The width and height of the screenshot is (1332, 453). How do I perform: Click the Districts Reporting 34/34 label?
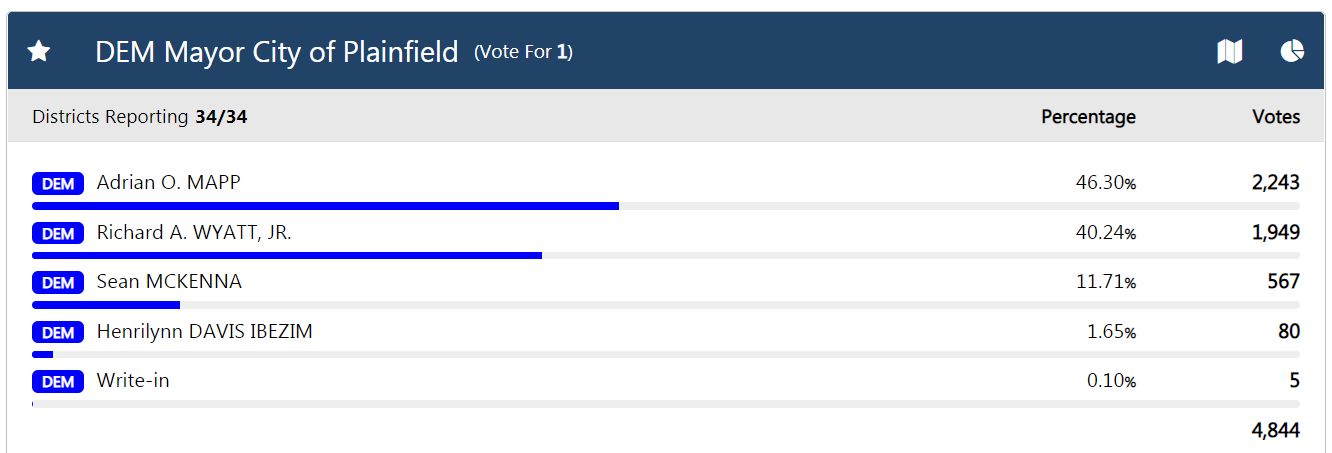(140, 117)
